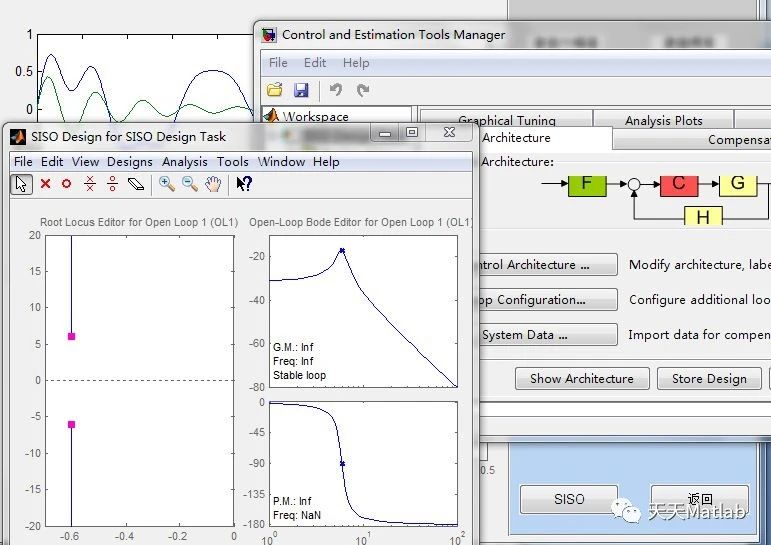The image size is (771, 545).
Task: Select the add real zero (red circle) tool
Action: [x=66, y=184]
